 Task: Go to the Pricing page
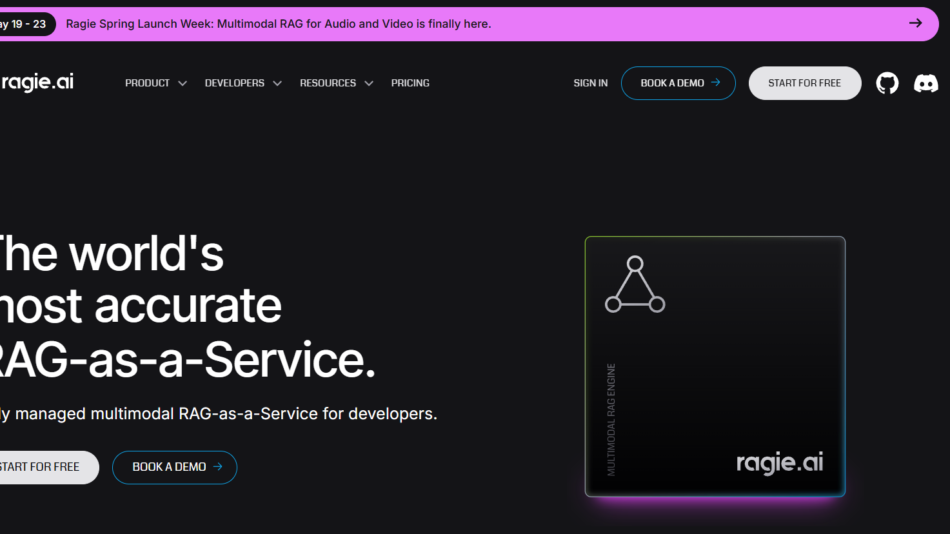410,83
